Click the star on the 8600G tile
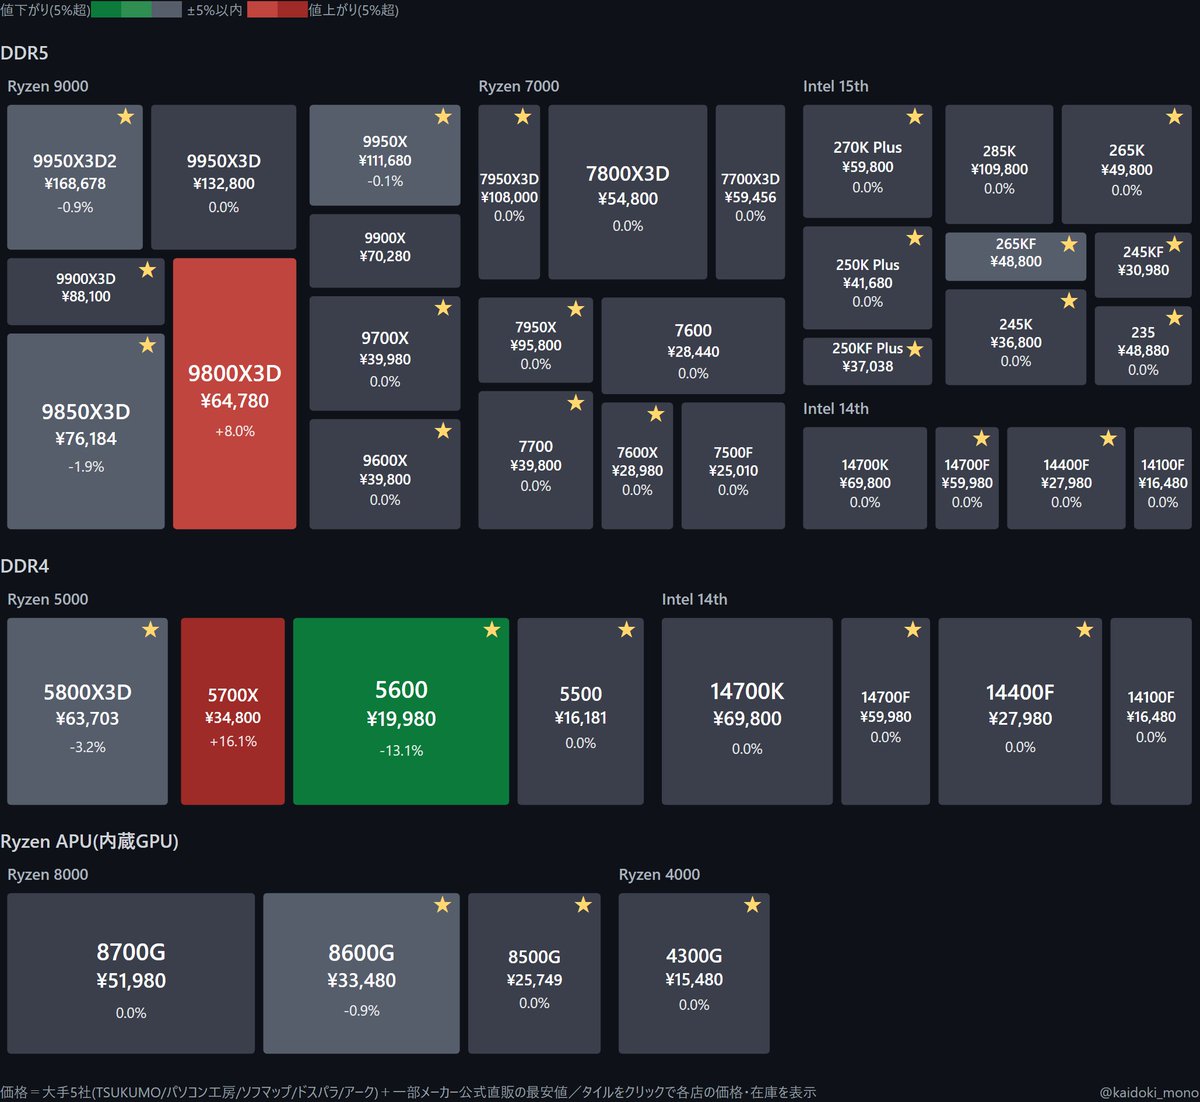 [x=442, y=905]
